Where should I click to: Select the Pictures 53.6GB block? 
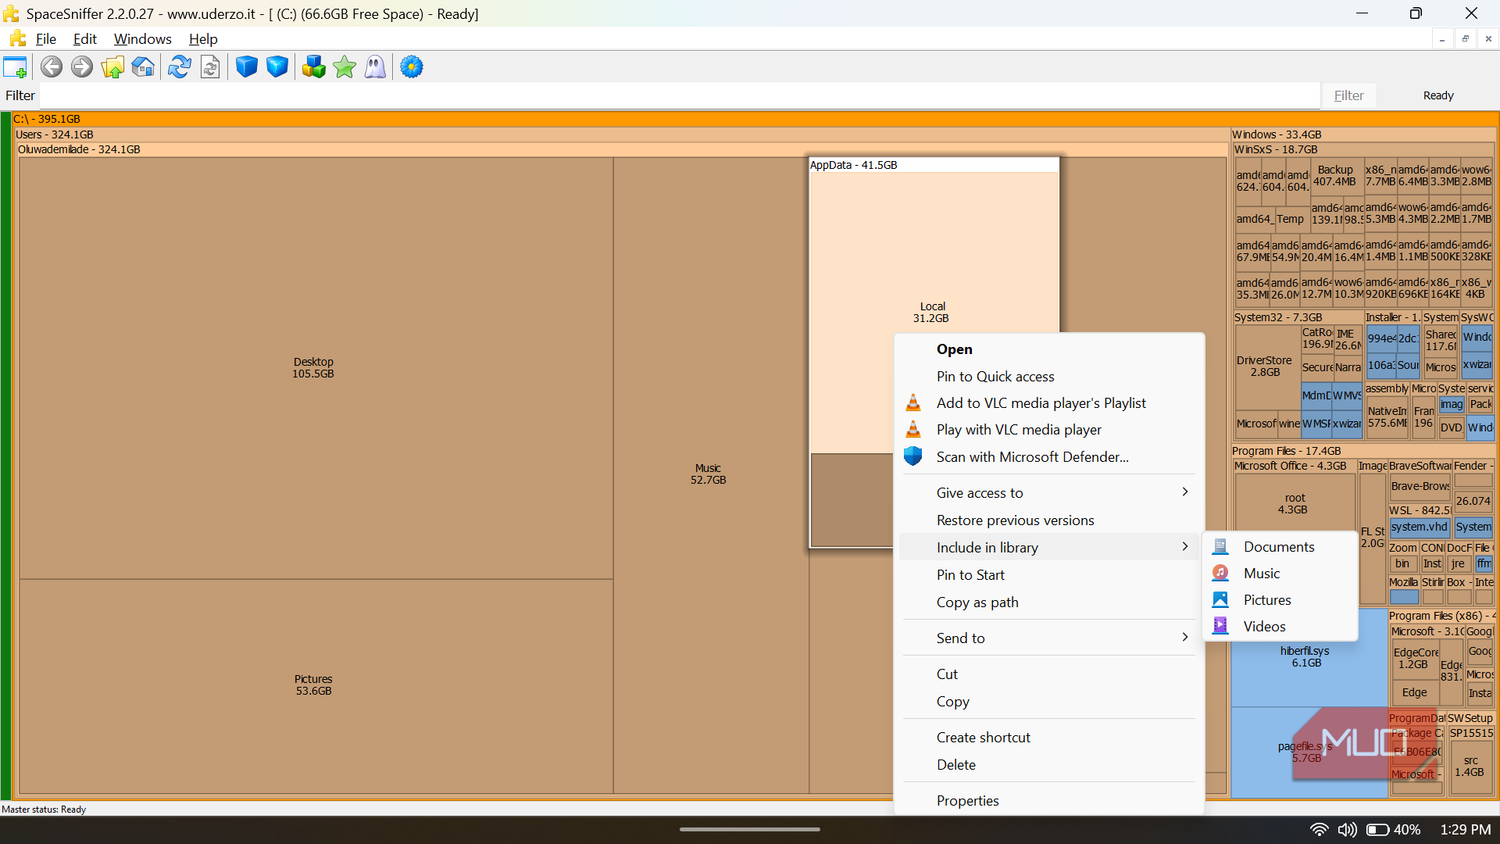[x=315, y=685]
